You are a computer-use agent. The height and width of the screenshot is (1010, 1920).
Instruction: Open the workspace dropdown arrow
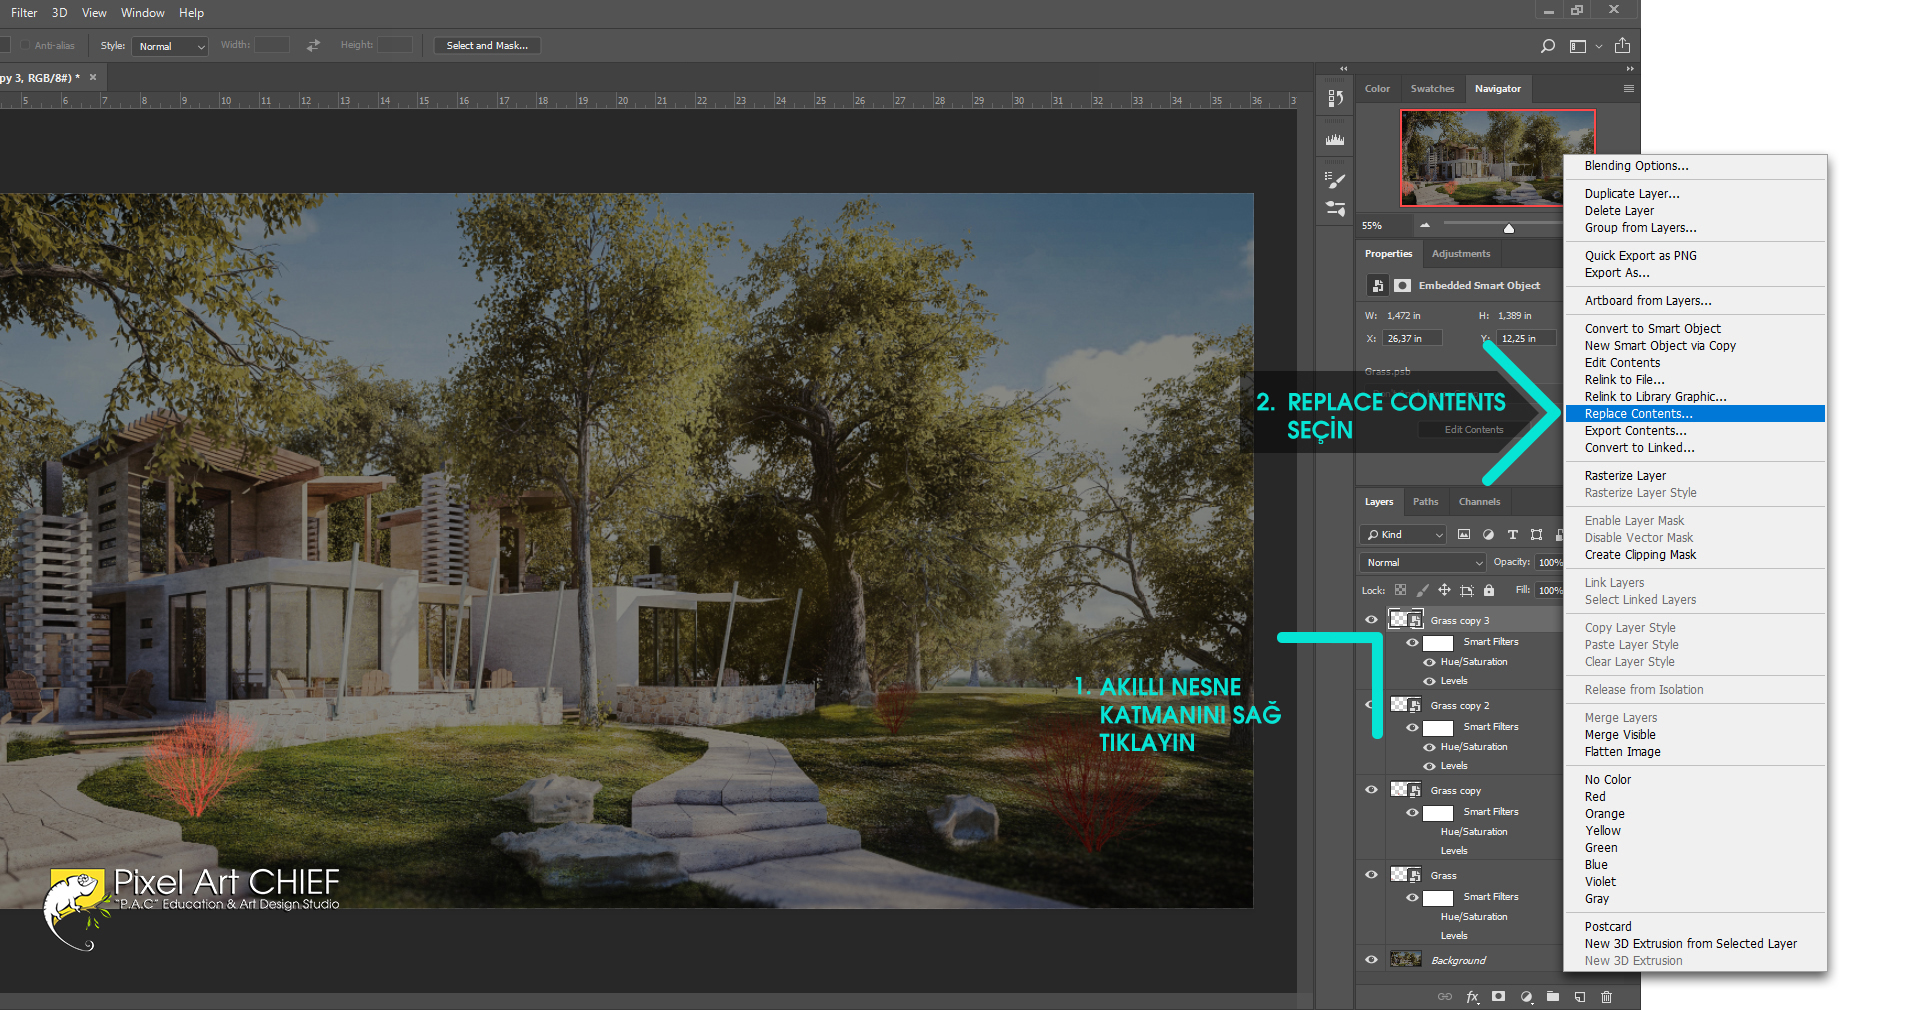point(1598,46)
